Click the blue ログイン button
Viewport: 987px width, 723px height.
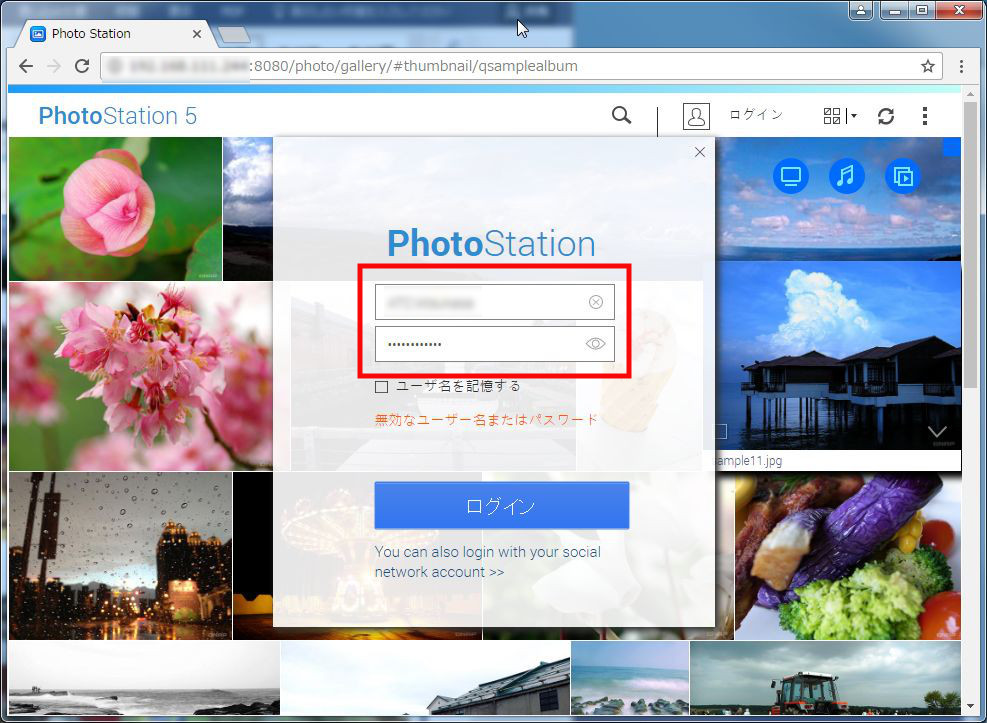click(502, 505)
